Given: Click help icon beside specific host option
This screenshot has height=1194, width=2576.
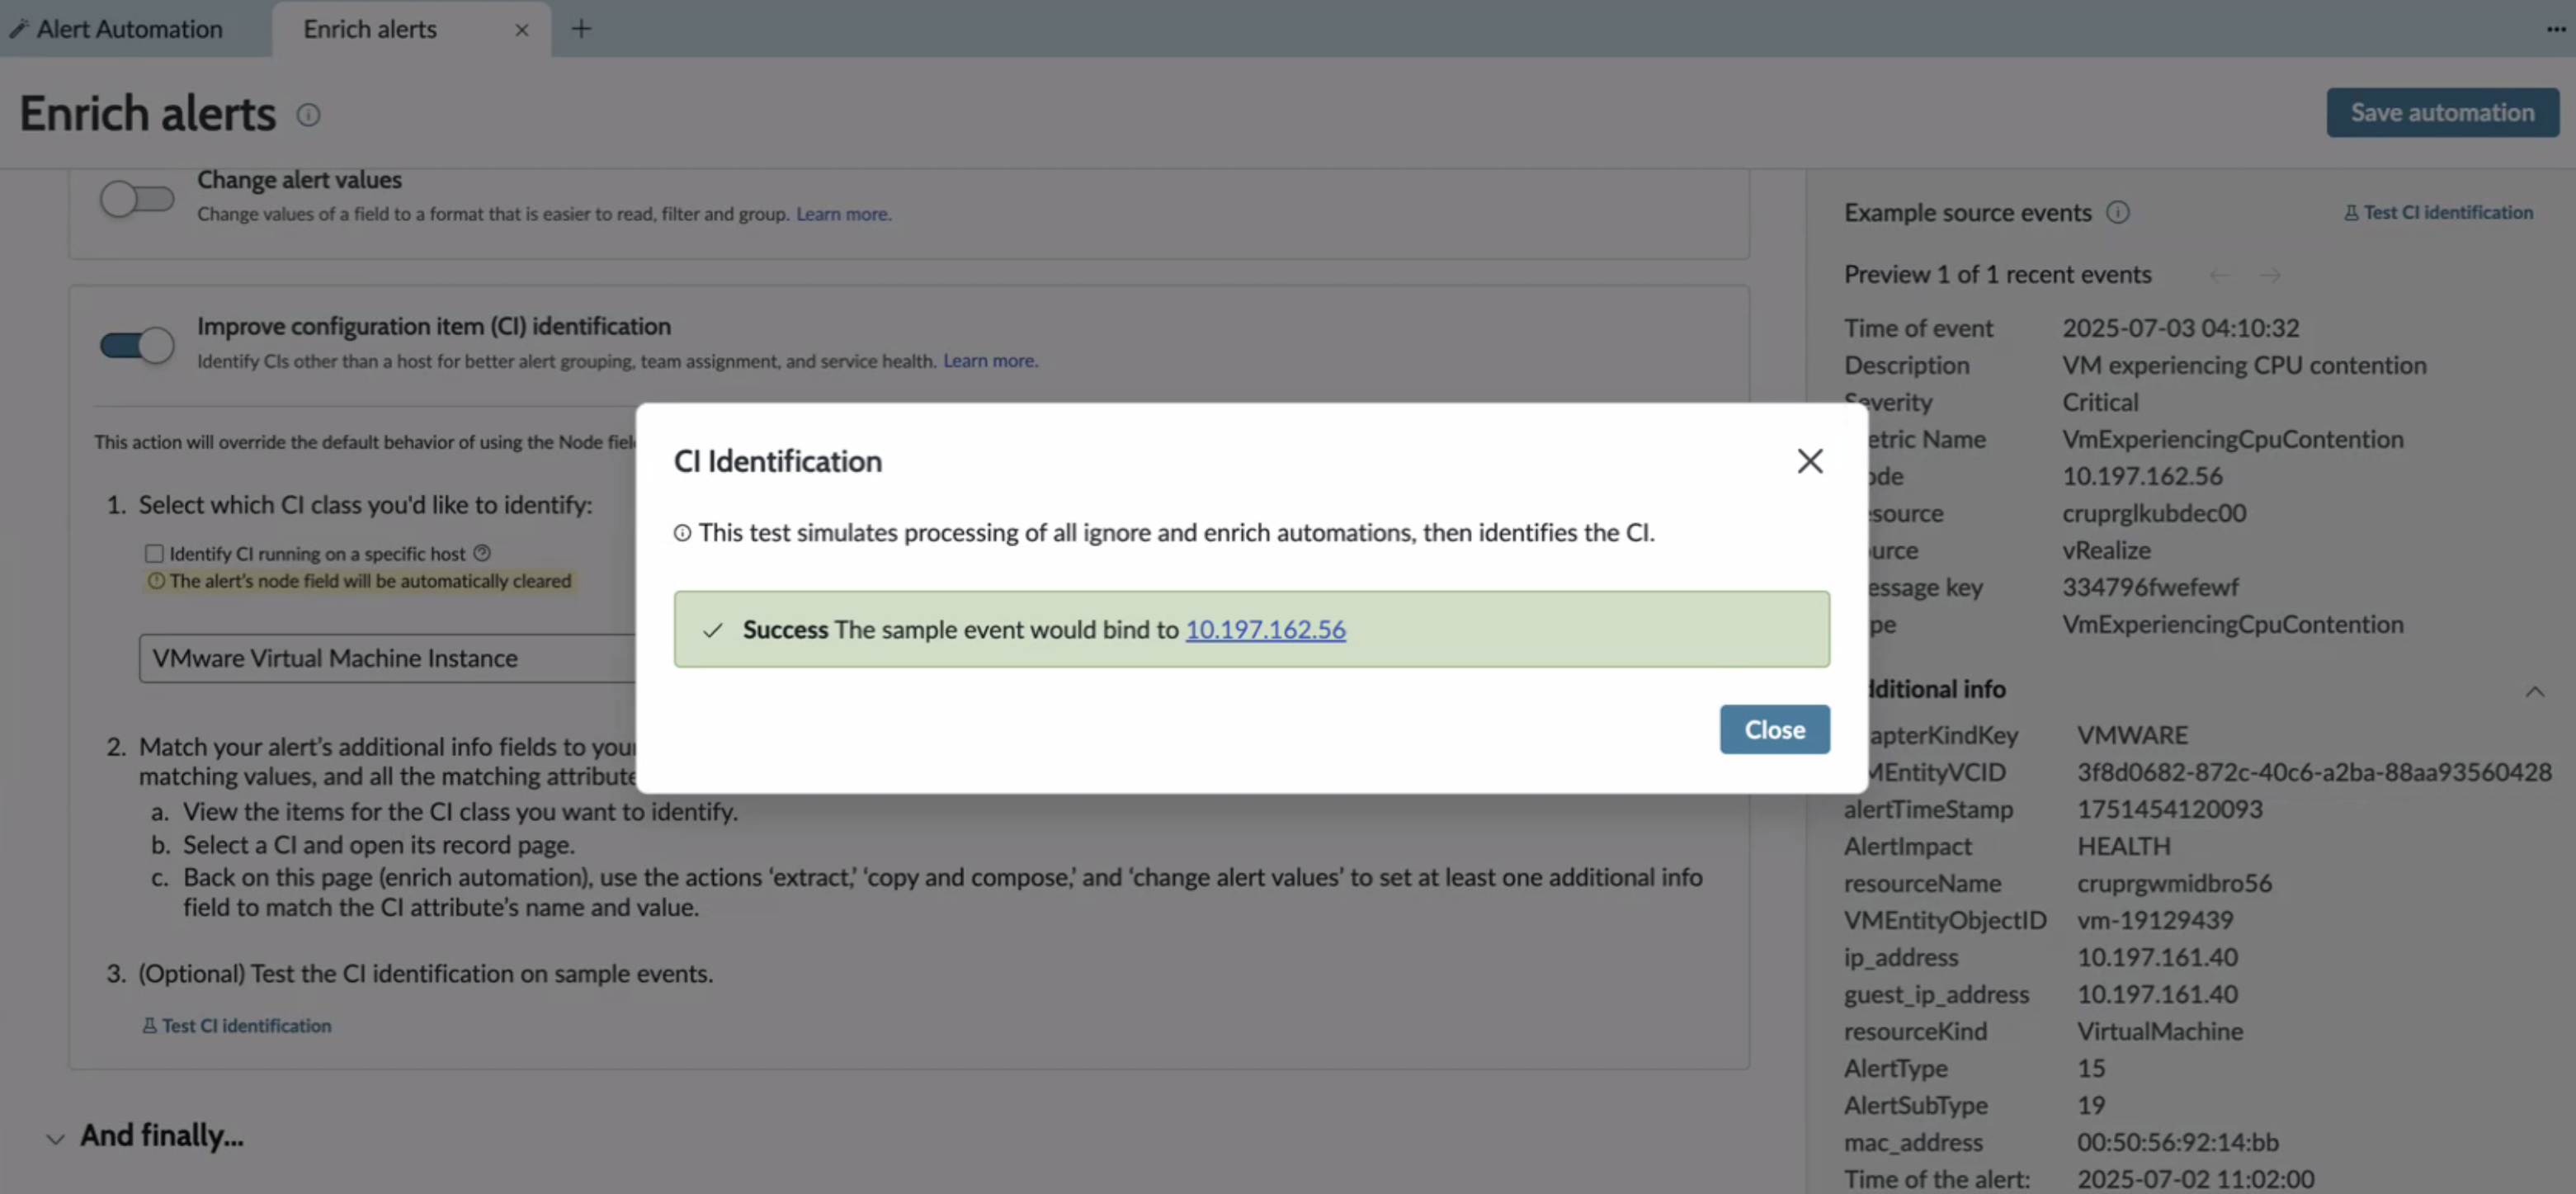Looking at the screenshot, I should coord(482,552).
